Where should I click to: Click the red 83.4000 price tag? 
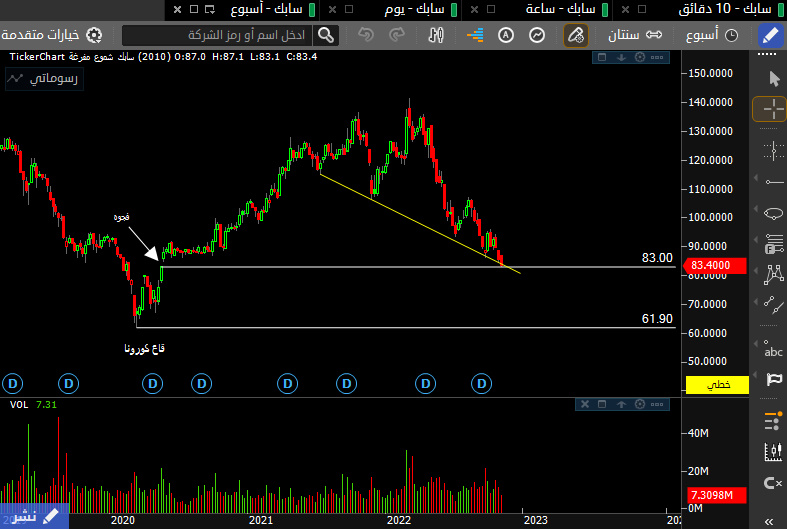pos(715,265)
